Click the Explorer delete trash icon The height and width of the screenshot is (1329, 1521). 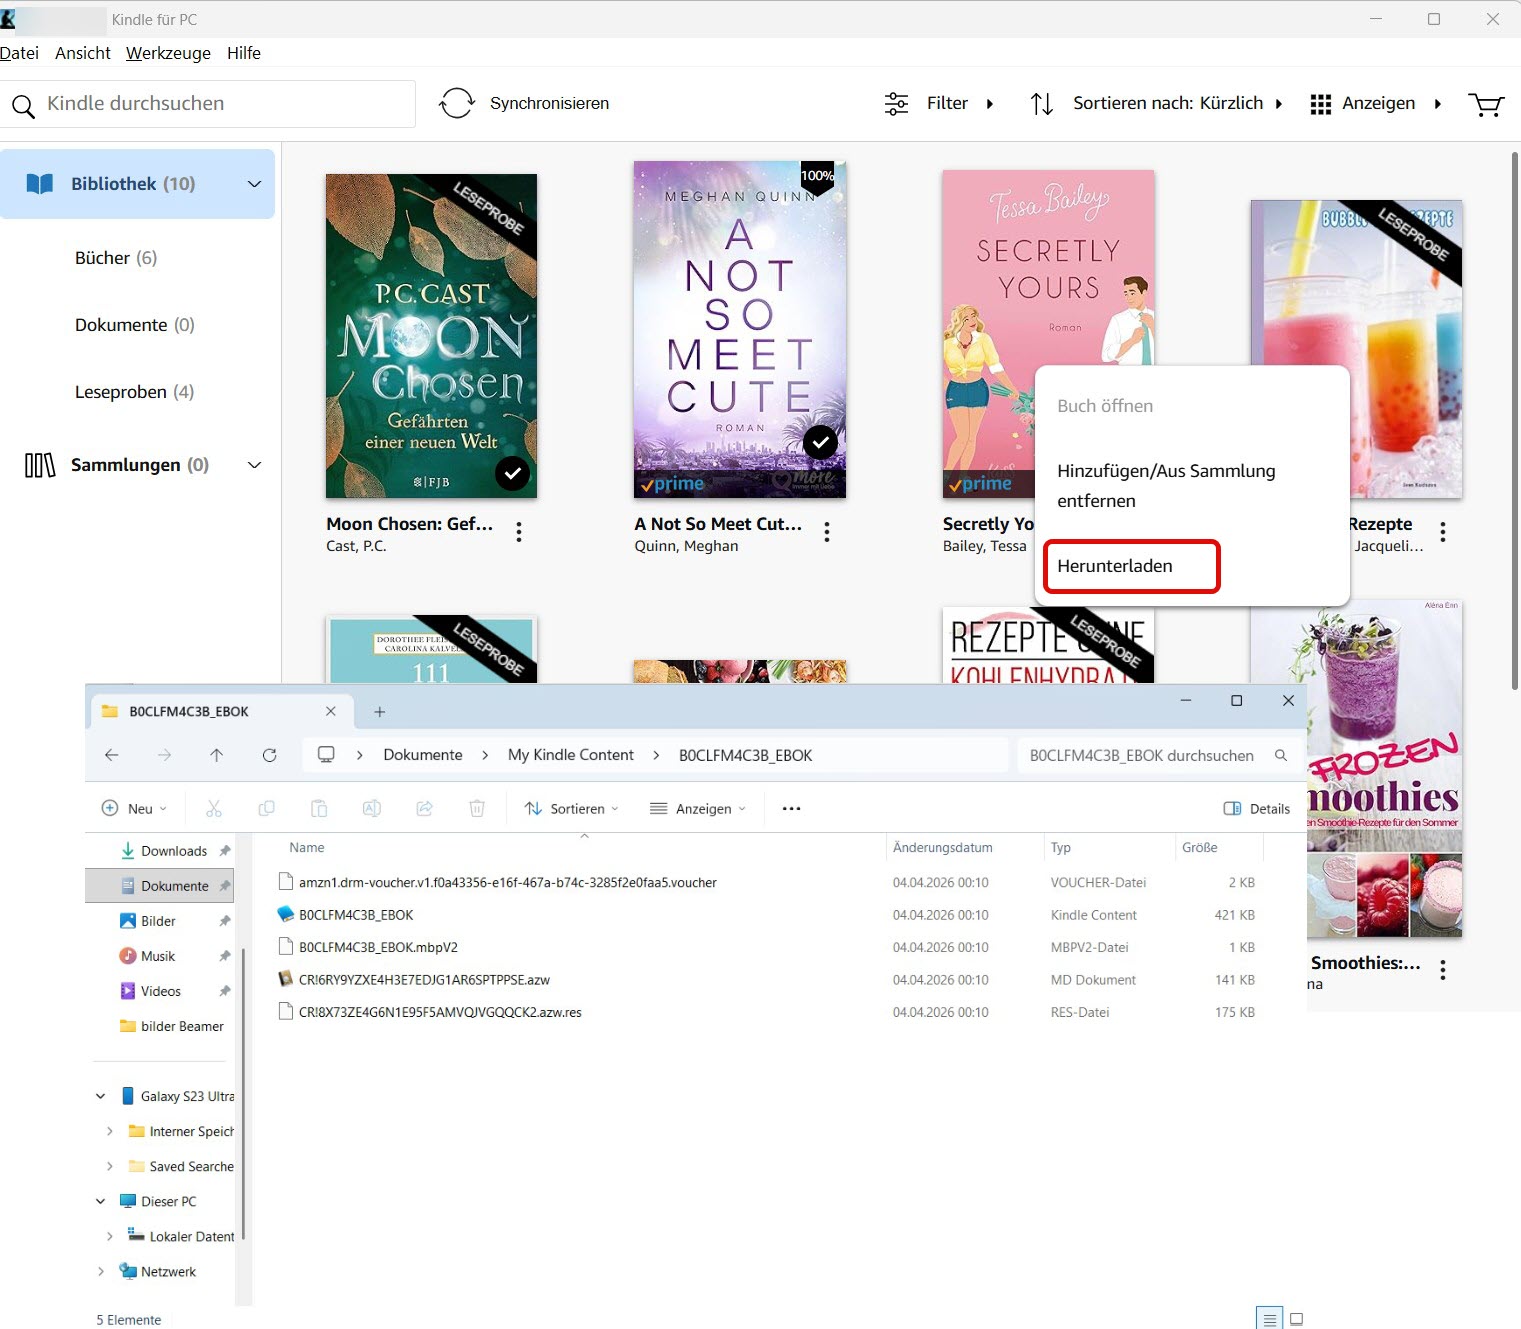477,808
